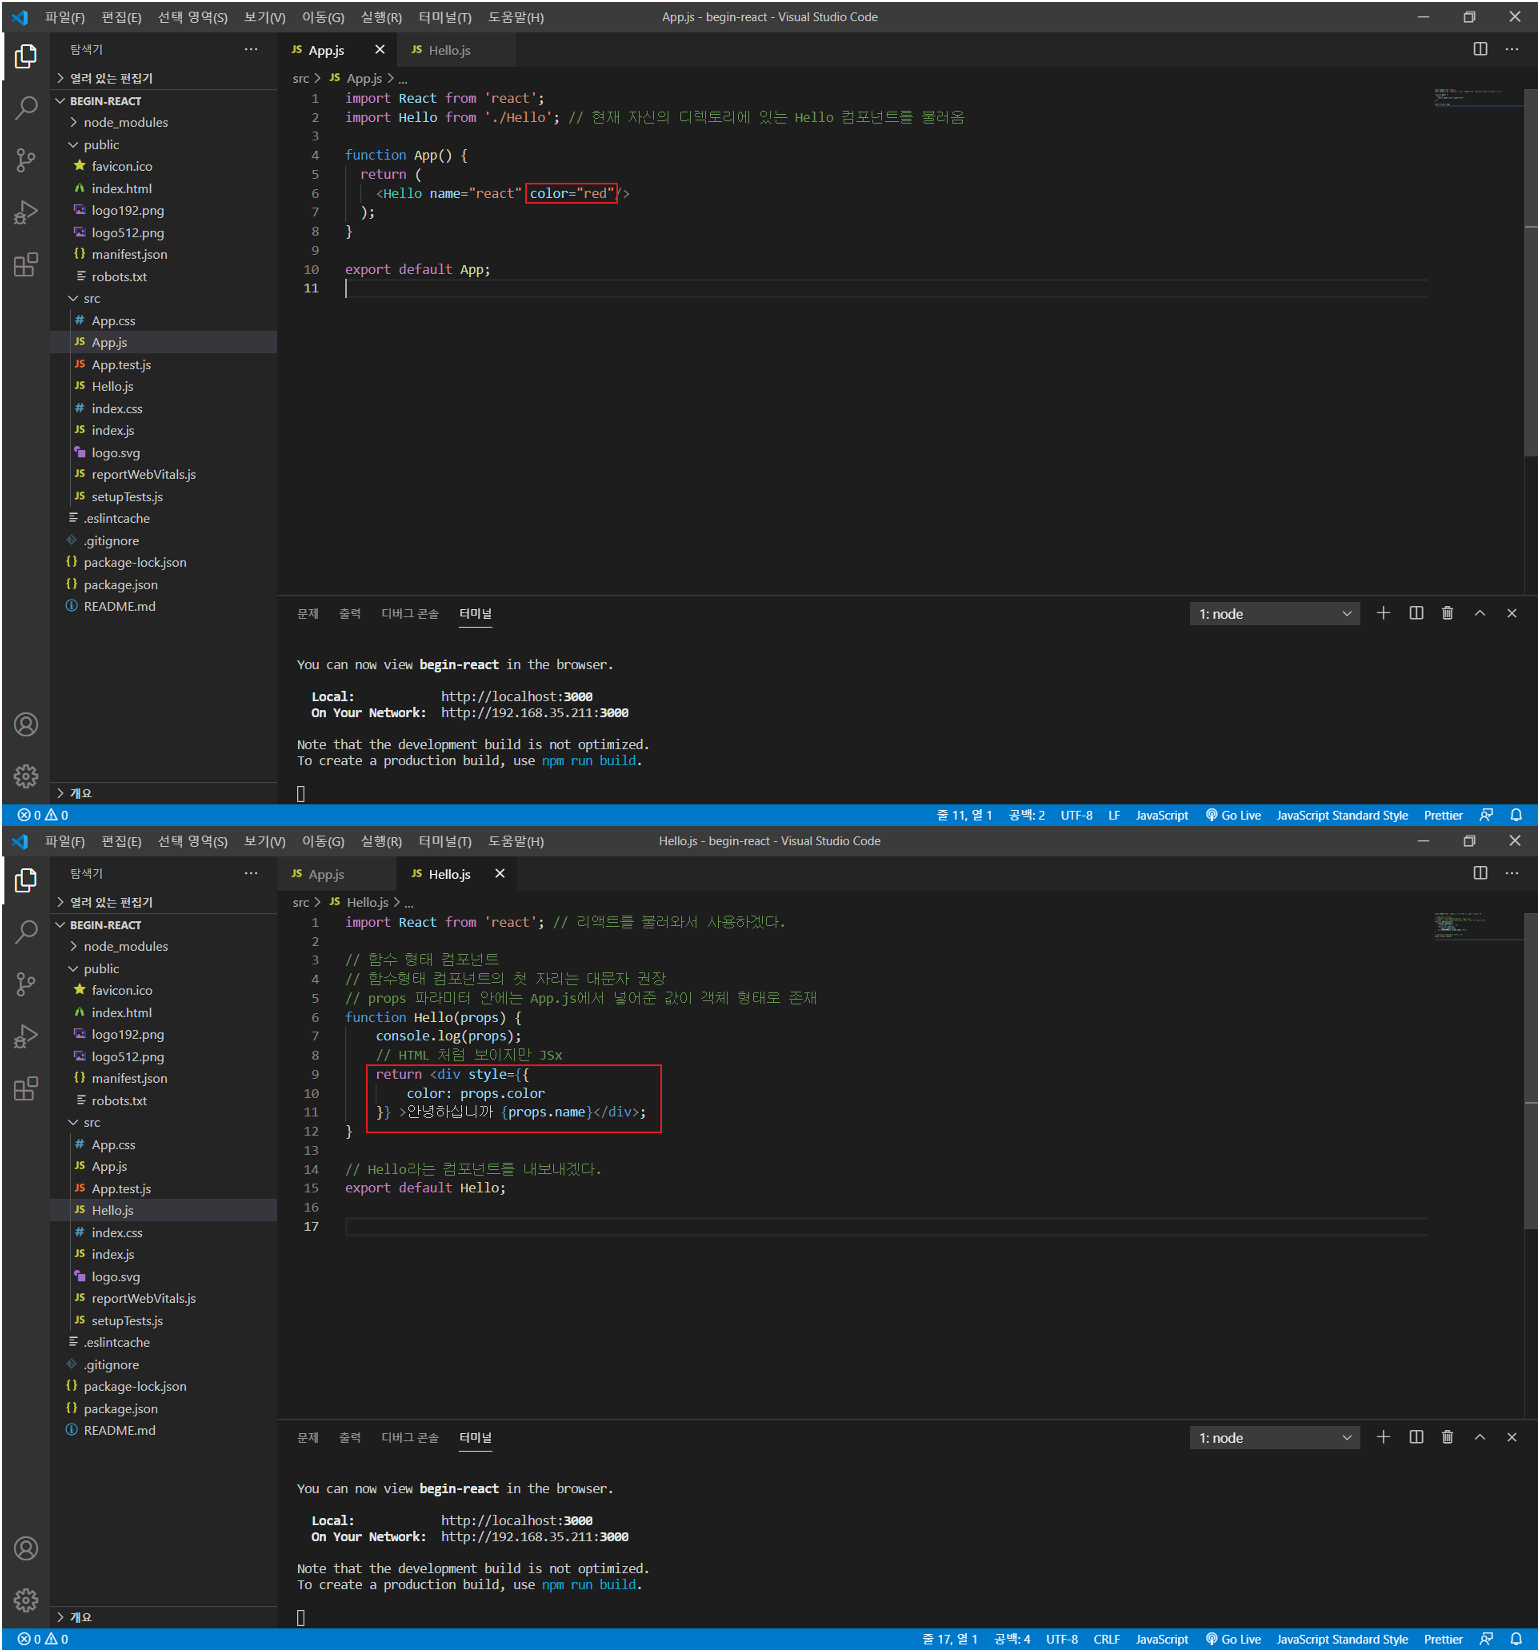The height and width of the screenshot is (1652, 1540).
Task: Click CRLF end-of-line in bottom status bar
Action: point(1106,1639)
